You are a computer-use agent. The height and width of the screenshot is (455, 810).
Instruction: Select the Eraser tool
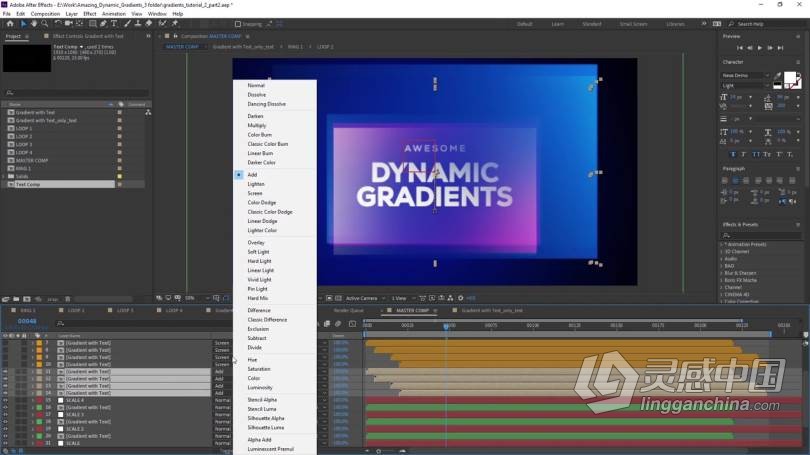[149, 24]
